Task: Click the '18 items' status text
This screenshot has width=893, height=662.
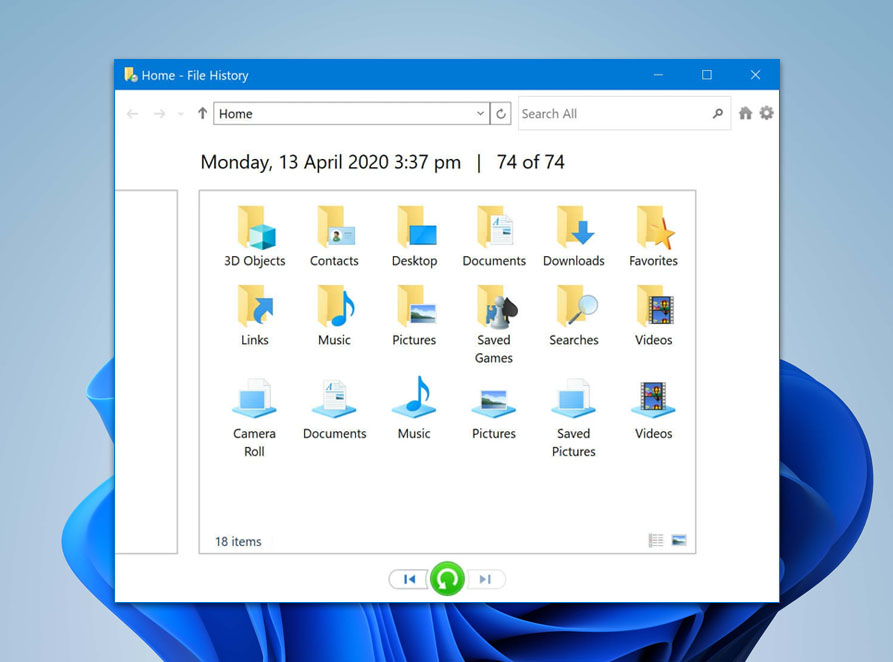Action: (238, 541)
